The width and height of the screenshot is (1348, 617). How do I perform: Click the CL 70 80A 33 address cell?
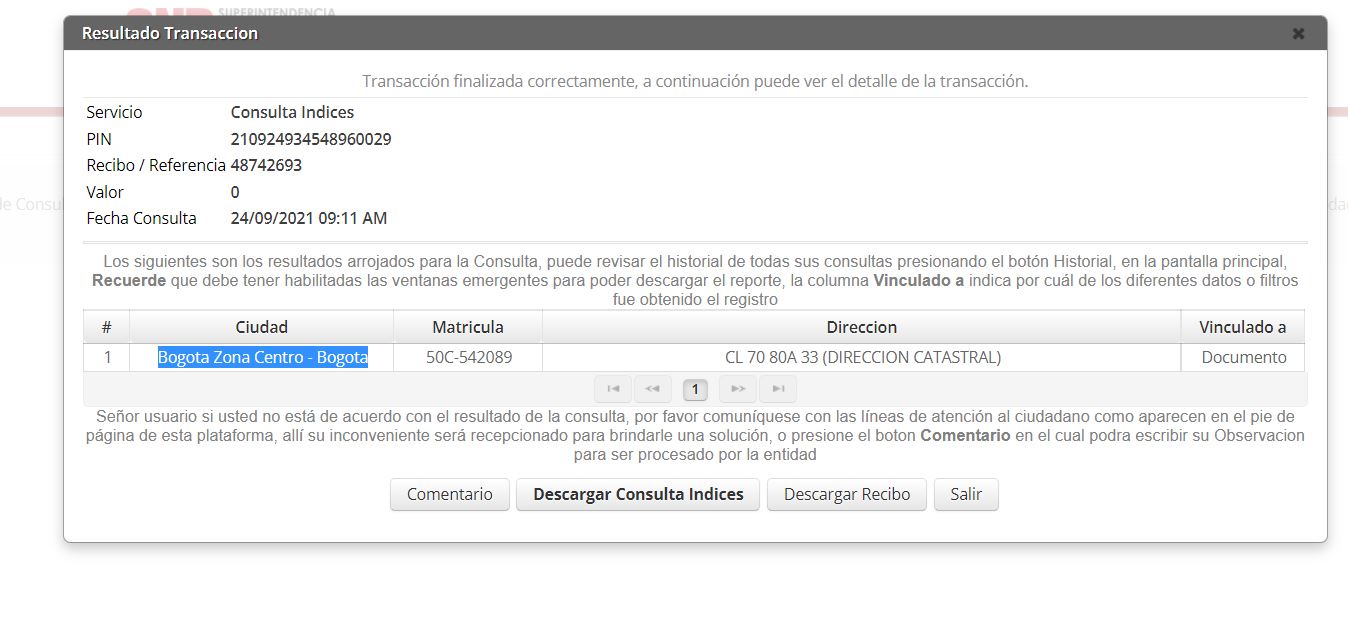(x=862, y=357)
